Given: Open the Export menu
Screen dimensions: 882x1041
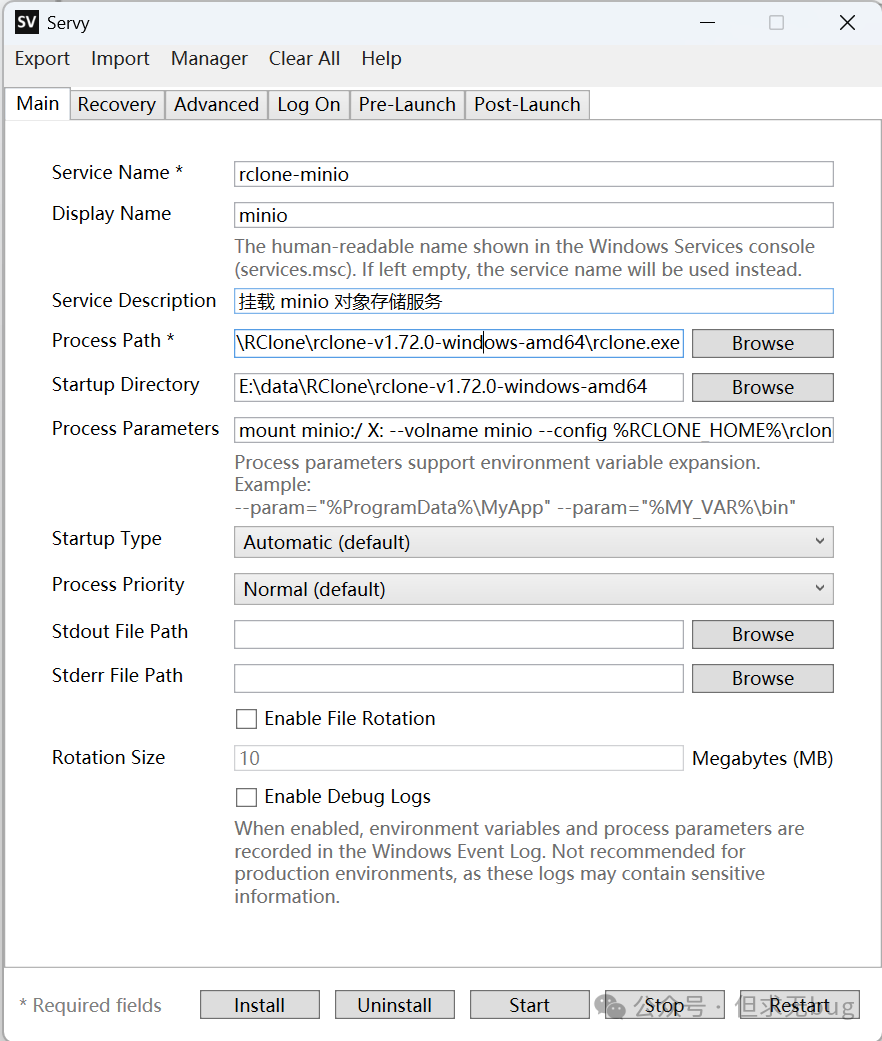Looking at the screenshot, I should (x=42, y=59).
